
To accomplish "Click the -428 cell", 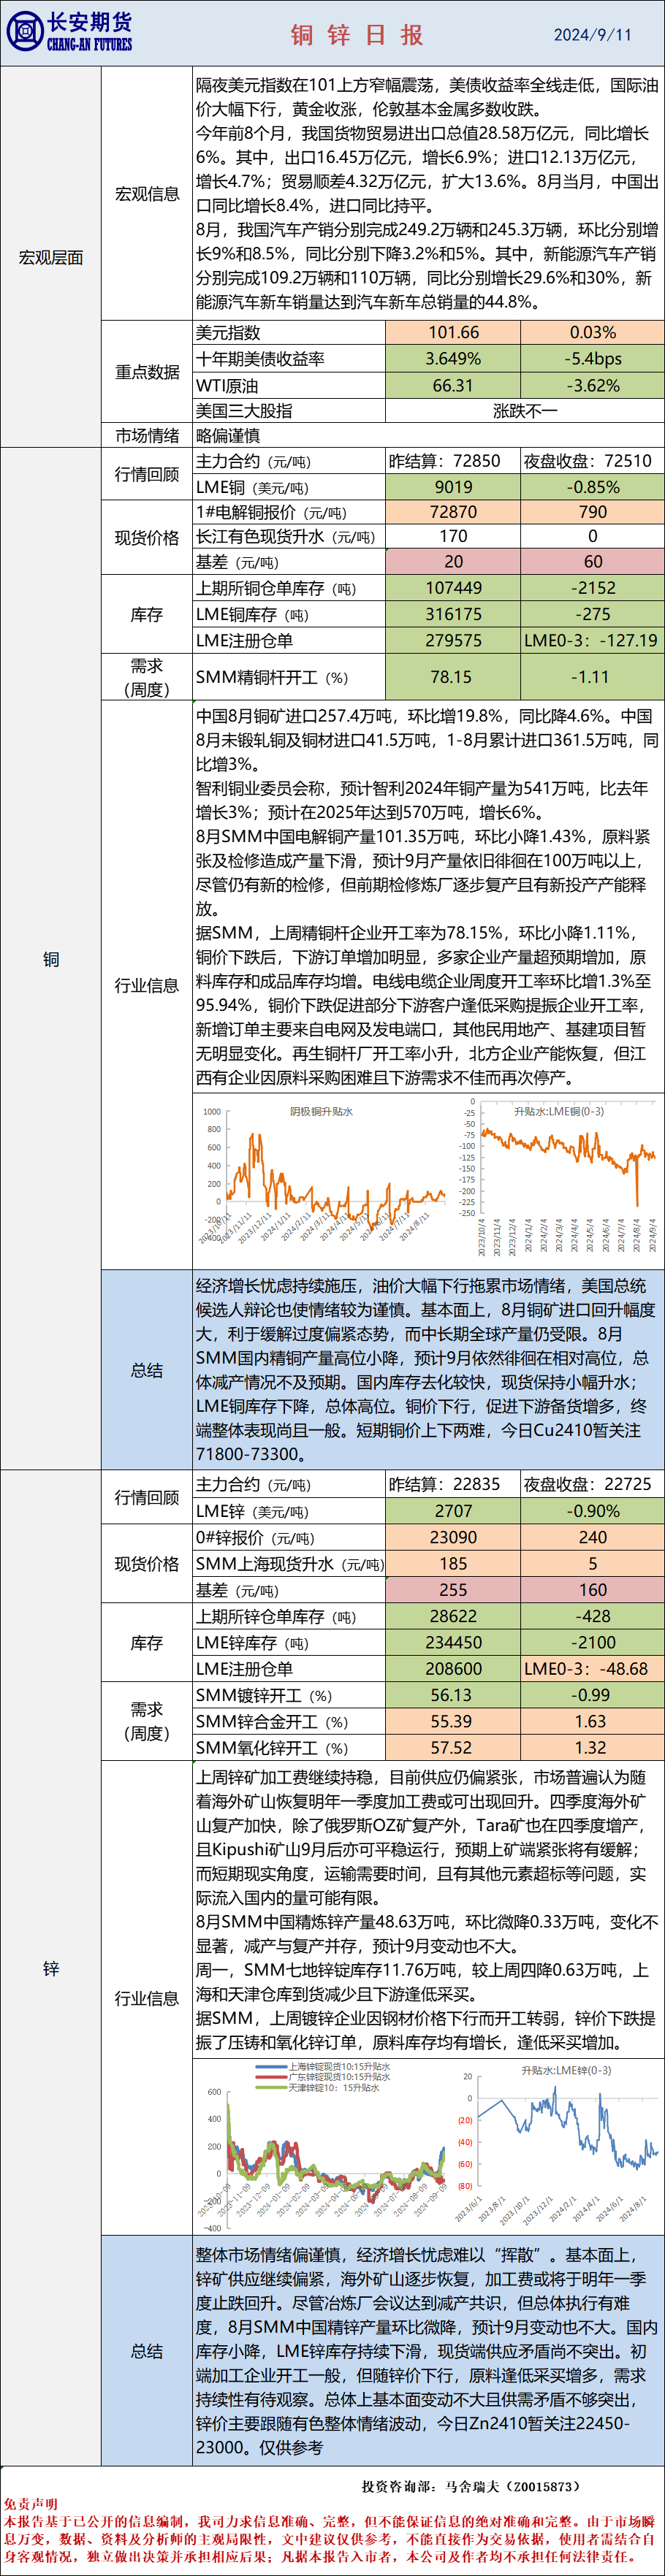I will tap(592, 1616).
